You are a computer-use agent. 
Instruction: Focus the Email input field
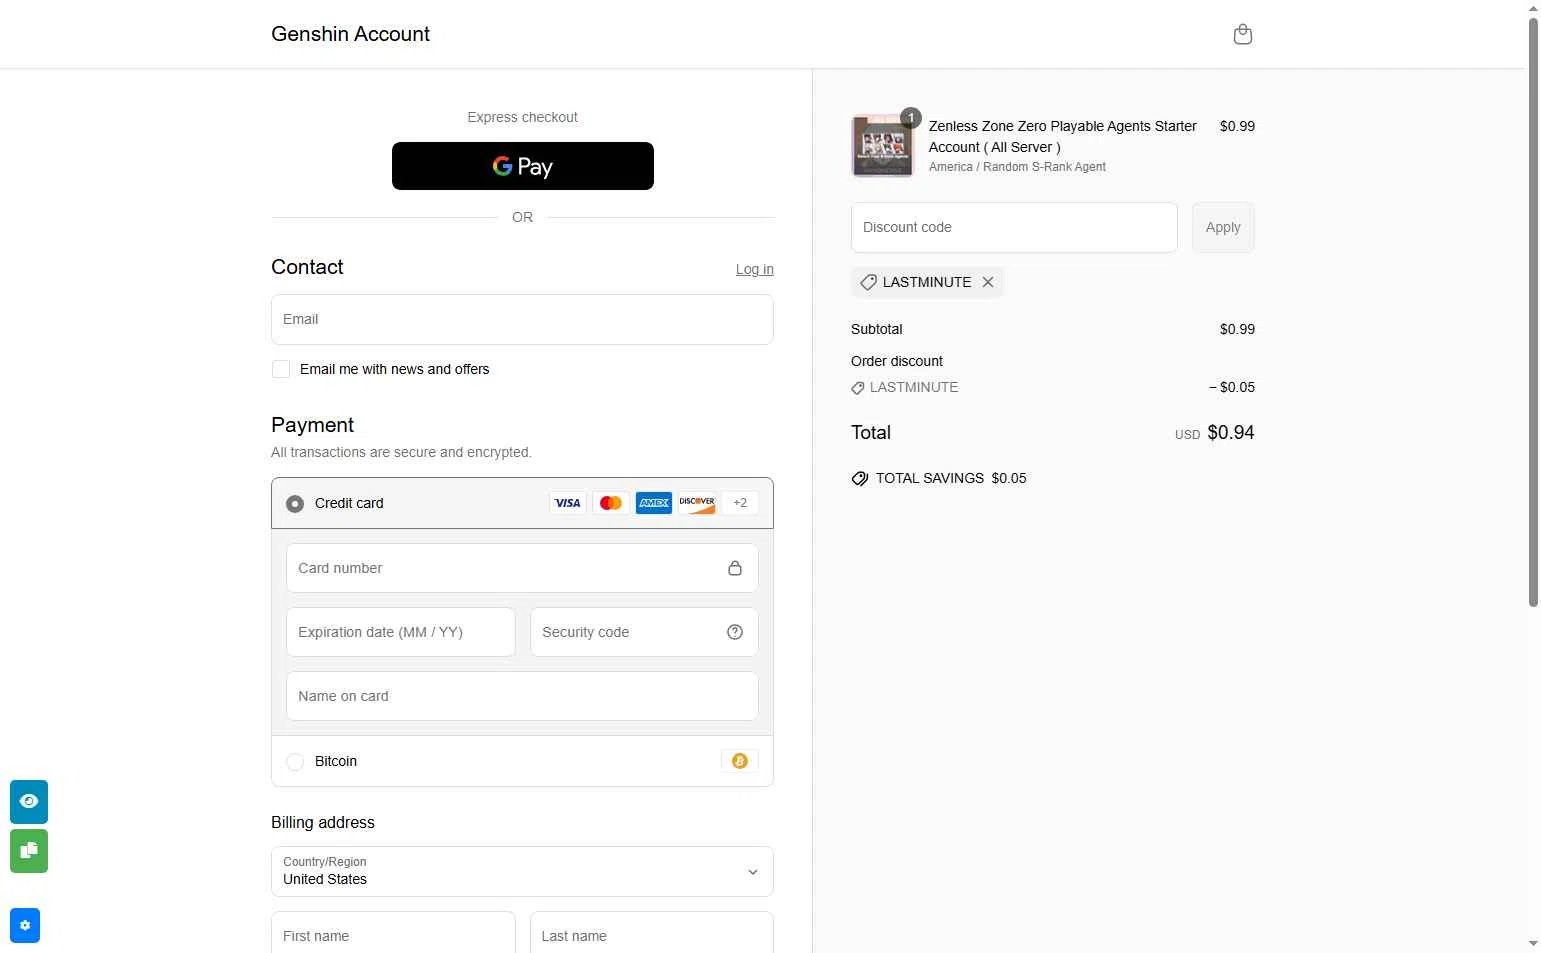[522, 319]
